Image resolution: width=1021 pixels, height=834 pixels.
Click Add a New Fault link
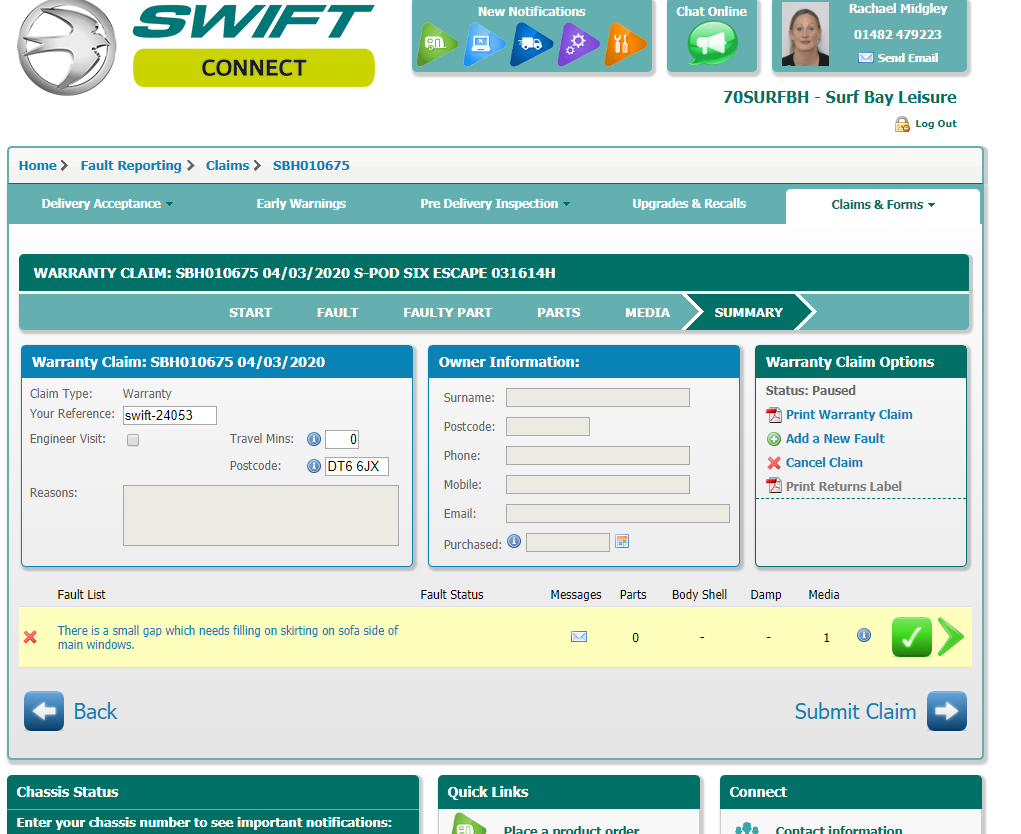tap(835, 439)
